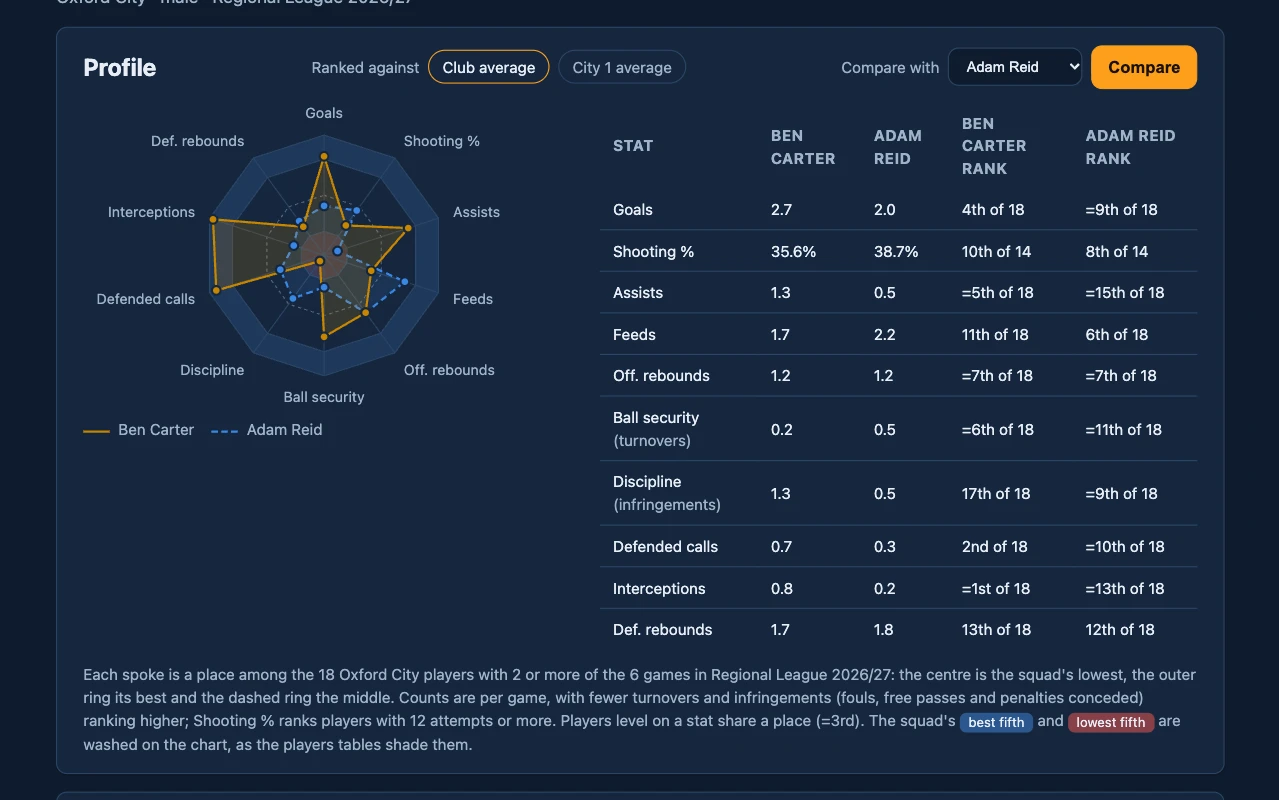The image size is (1279, 800).
Task: Click Adam Reid's Interceptions rank =13th of 18
Action: click(x=1125, y=589)
